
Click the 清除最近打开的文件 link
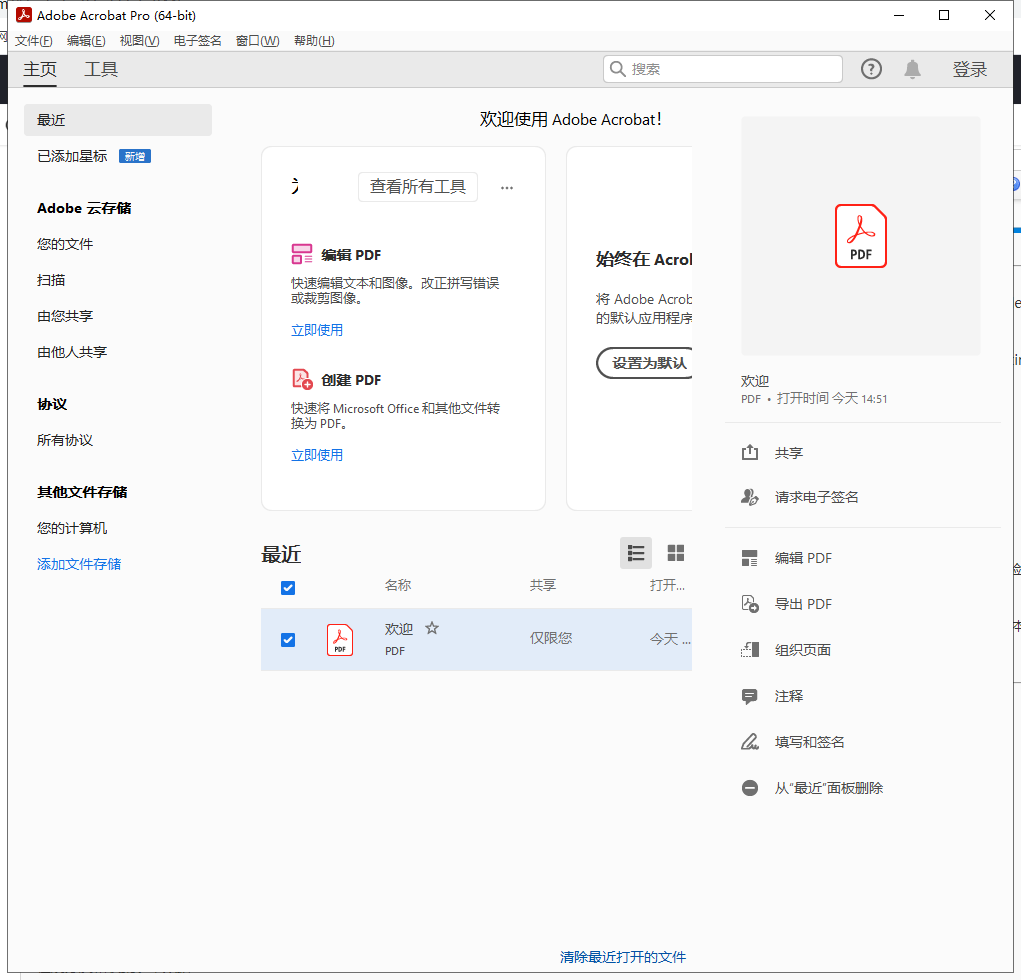pos(623,956)
